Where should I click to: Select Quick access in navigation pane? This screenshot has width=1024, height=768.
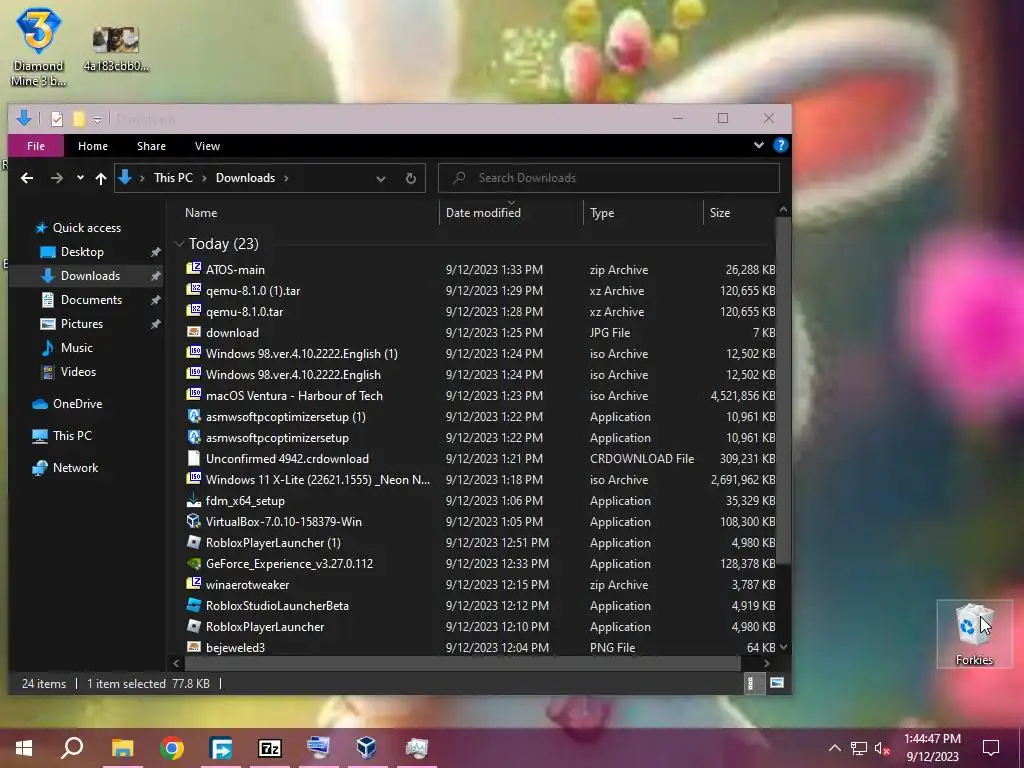[87, 228]
